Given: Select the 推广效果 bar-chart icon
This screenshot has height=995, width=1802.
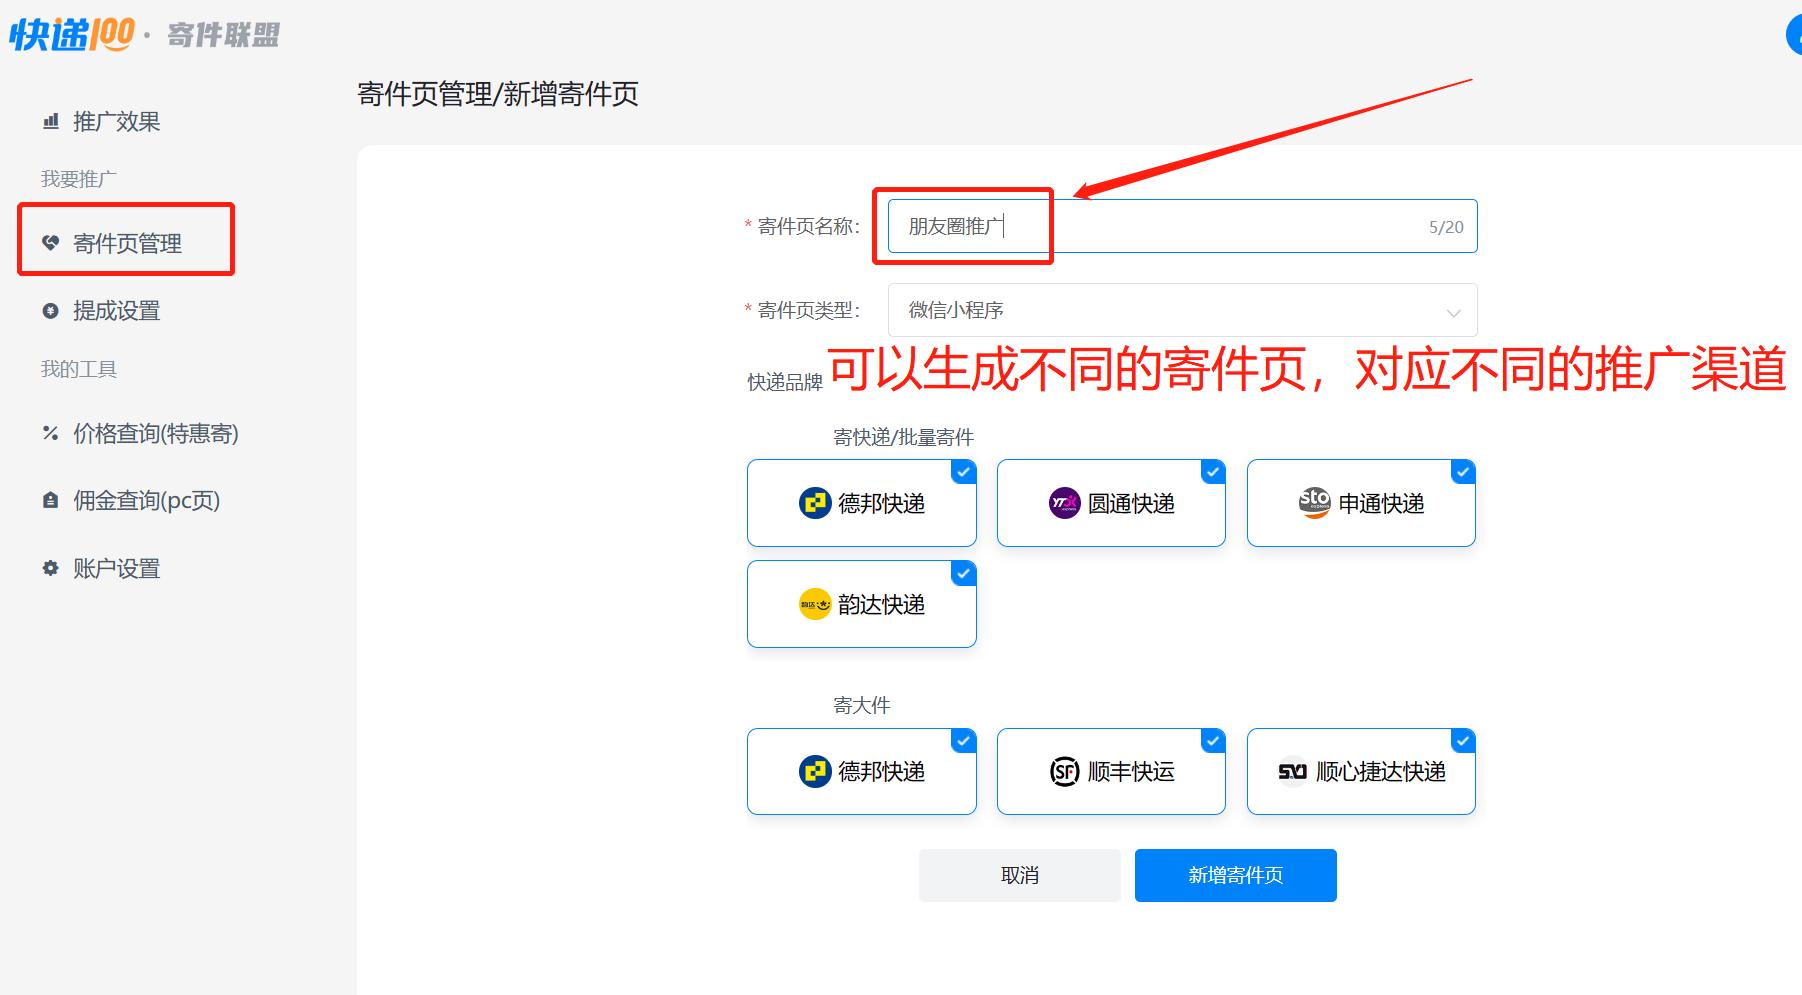Looking at the screenshot, I should (x=49, y=120).
